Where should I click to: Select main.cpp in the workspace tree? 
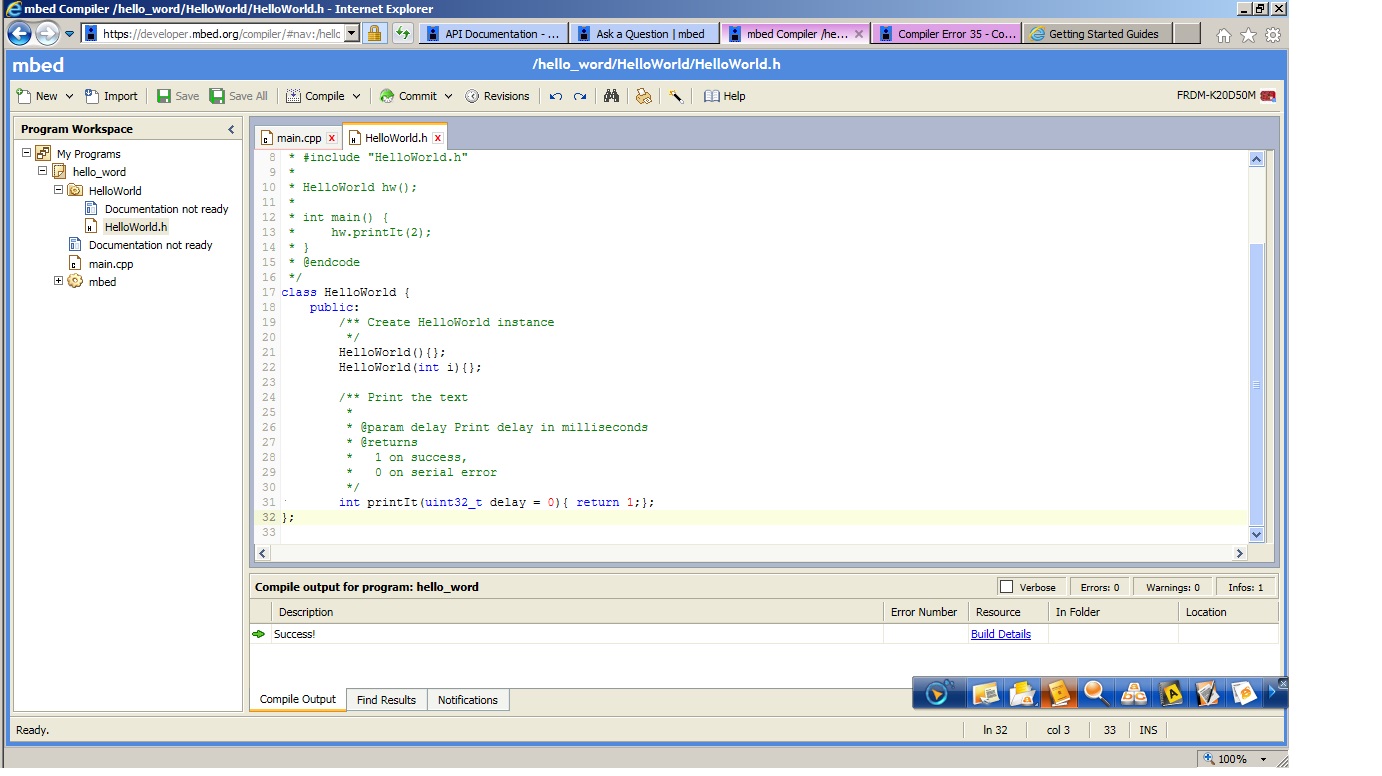point(110,264)
